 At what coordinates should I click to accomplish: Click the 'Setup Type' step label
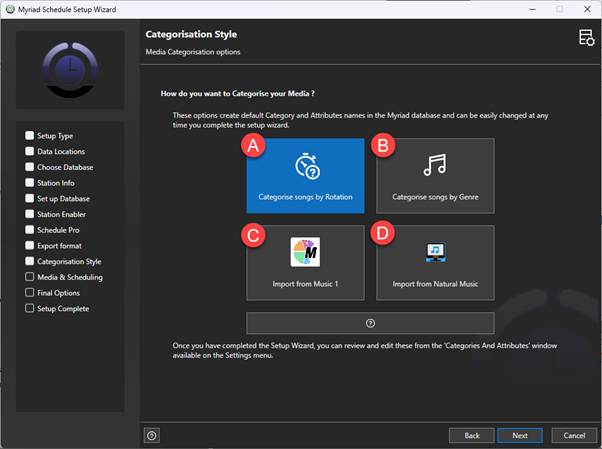point(55,136)
